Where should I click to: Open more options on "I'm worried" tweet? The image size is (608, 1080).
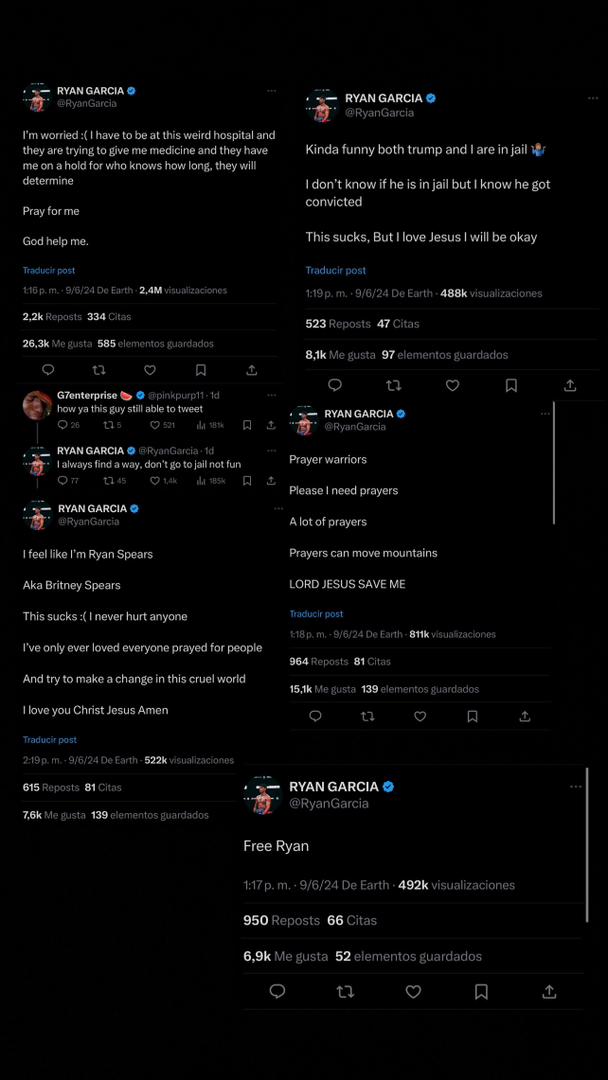(271, 91)
